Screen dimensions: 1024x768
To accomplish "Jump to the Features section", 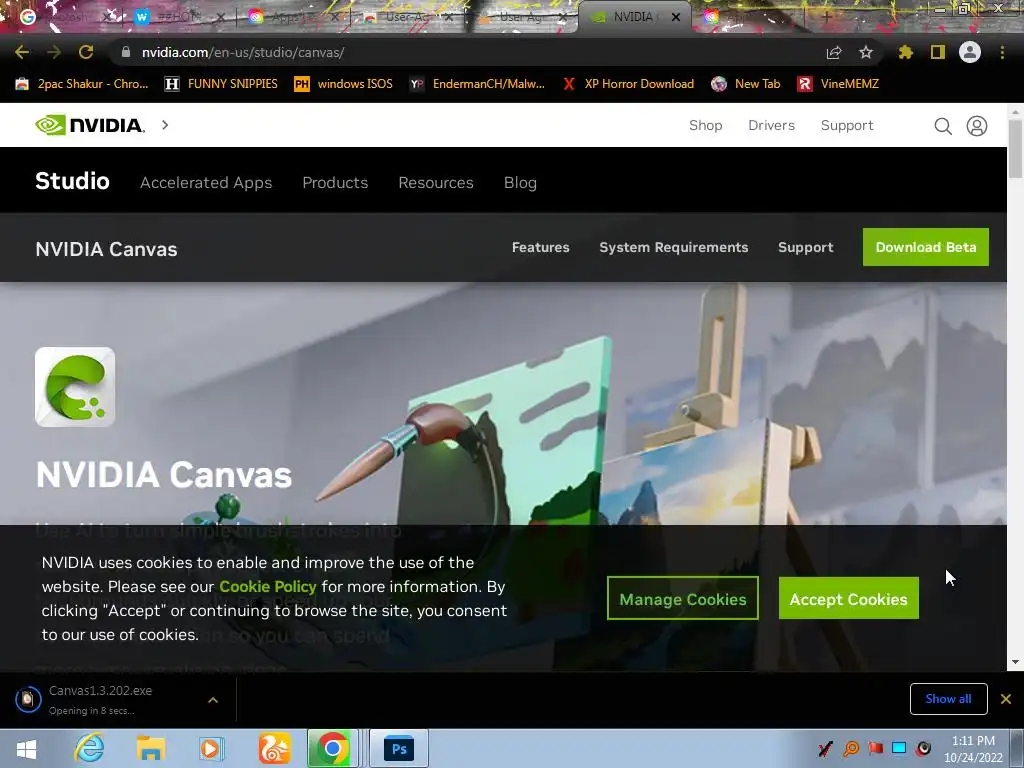I will [540, 248].
